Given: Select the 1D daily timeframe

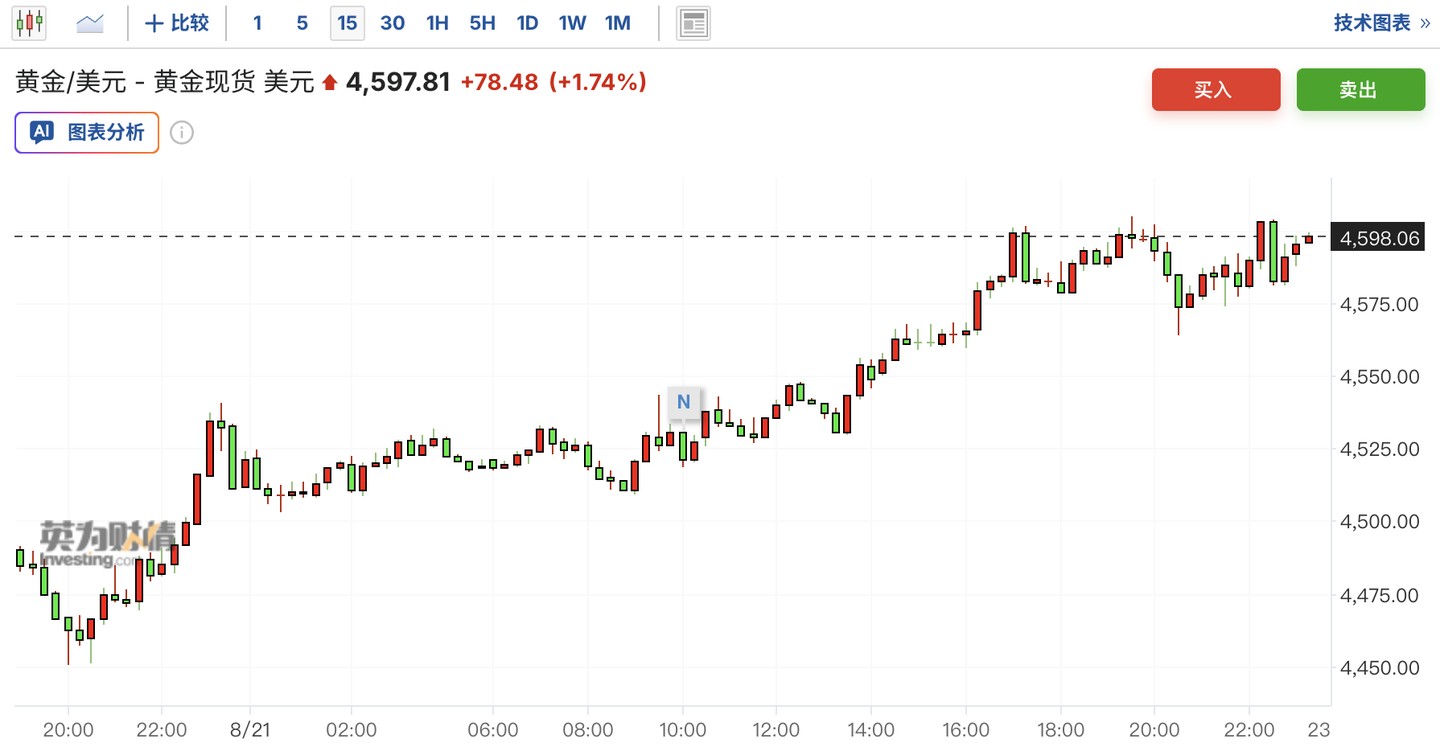Looking at the screenshot, I should point(527,22).
